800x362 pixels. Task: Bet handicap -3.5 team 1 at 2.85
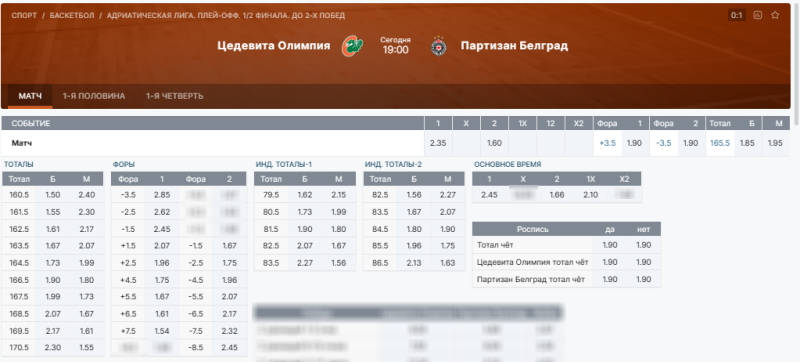(162, 195)
